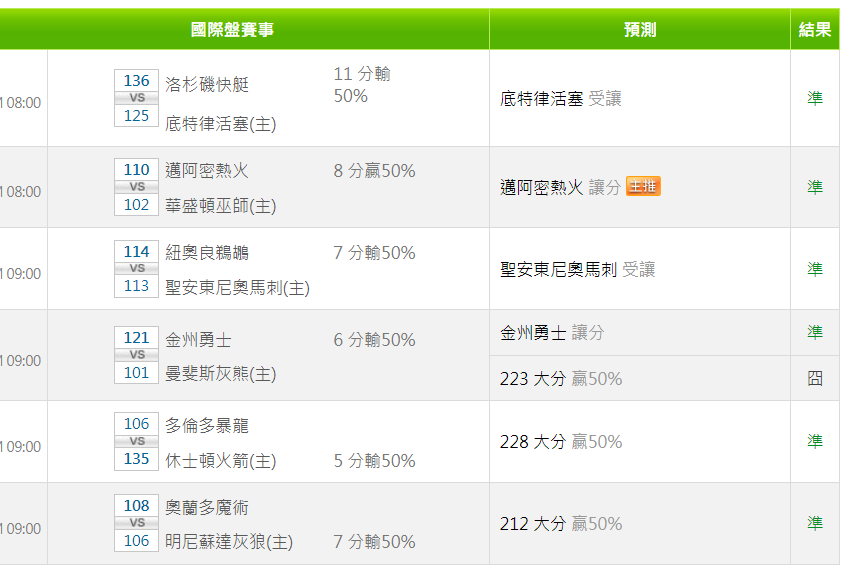Screen dimensions: 851x578
Task: Click the 囧 result mark
Action: (815, 379)
